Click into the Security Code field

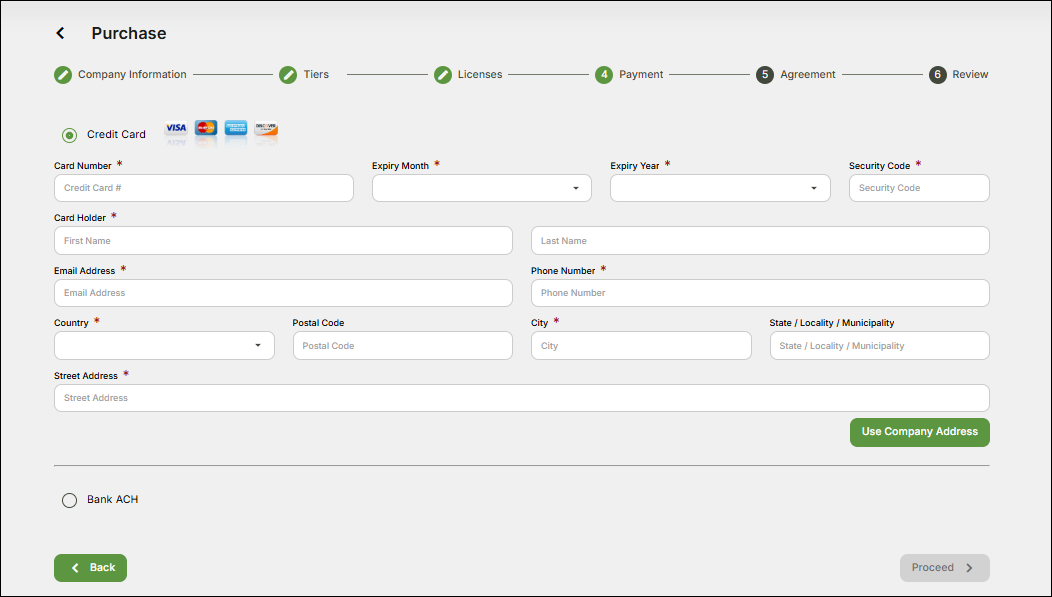tap(918, 188)
